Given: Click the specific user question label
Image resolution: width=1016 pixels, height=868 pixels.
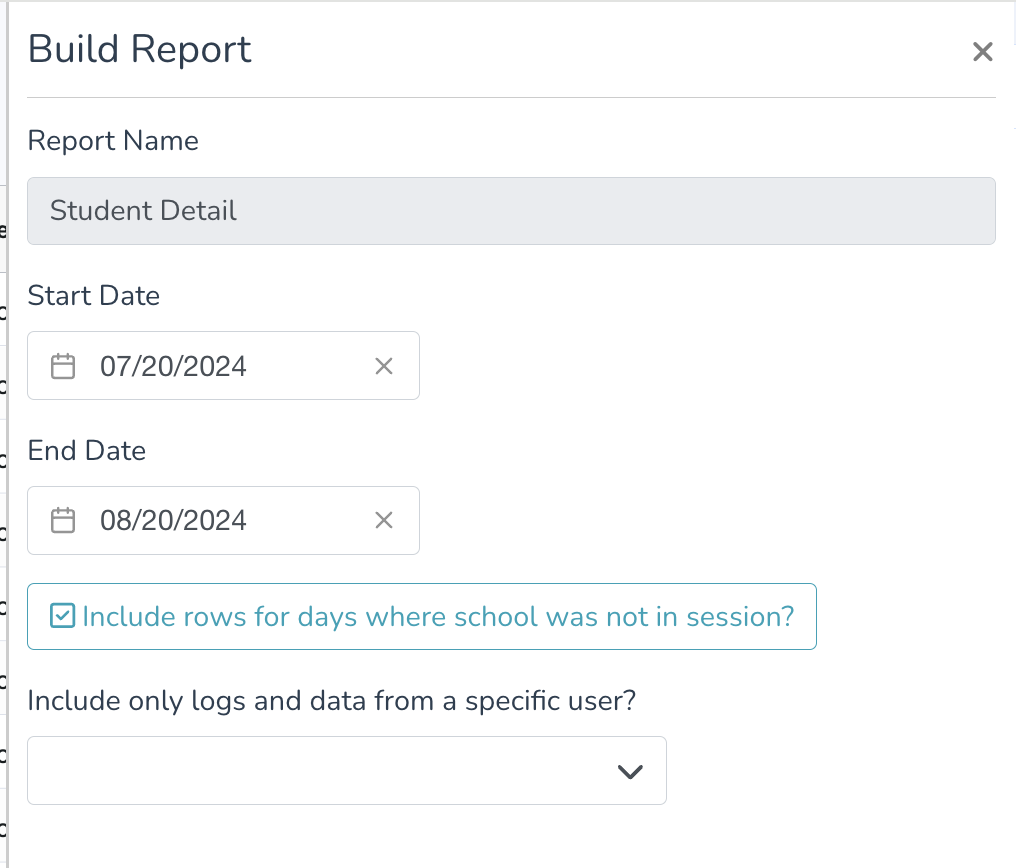Looking at the screenshot, I should pyautogui.click(x=332, y=701).
